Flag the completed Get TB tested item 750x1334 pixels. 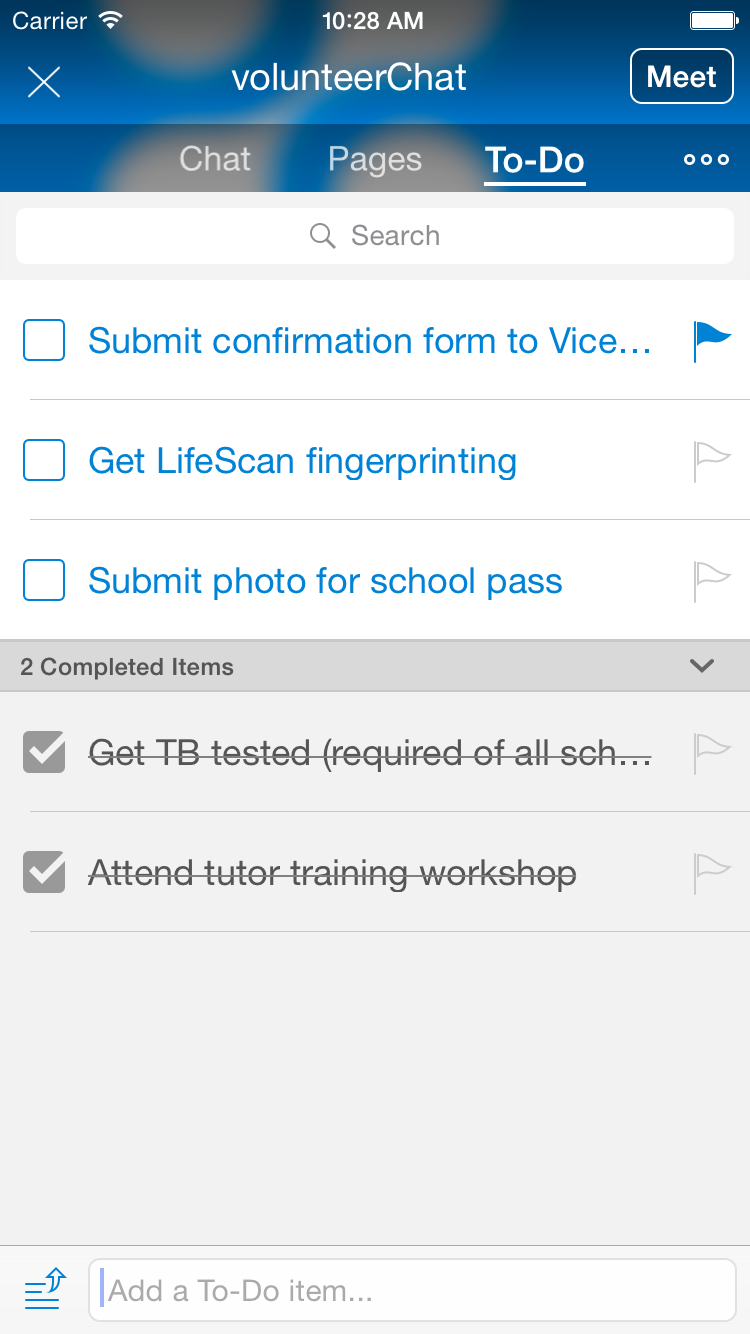tap(712, 753)
